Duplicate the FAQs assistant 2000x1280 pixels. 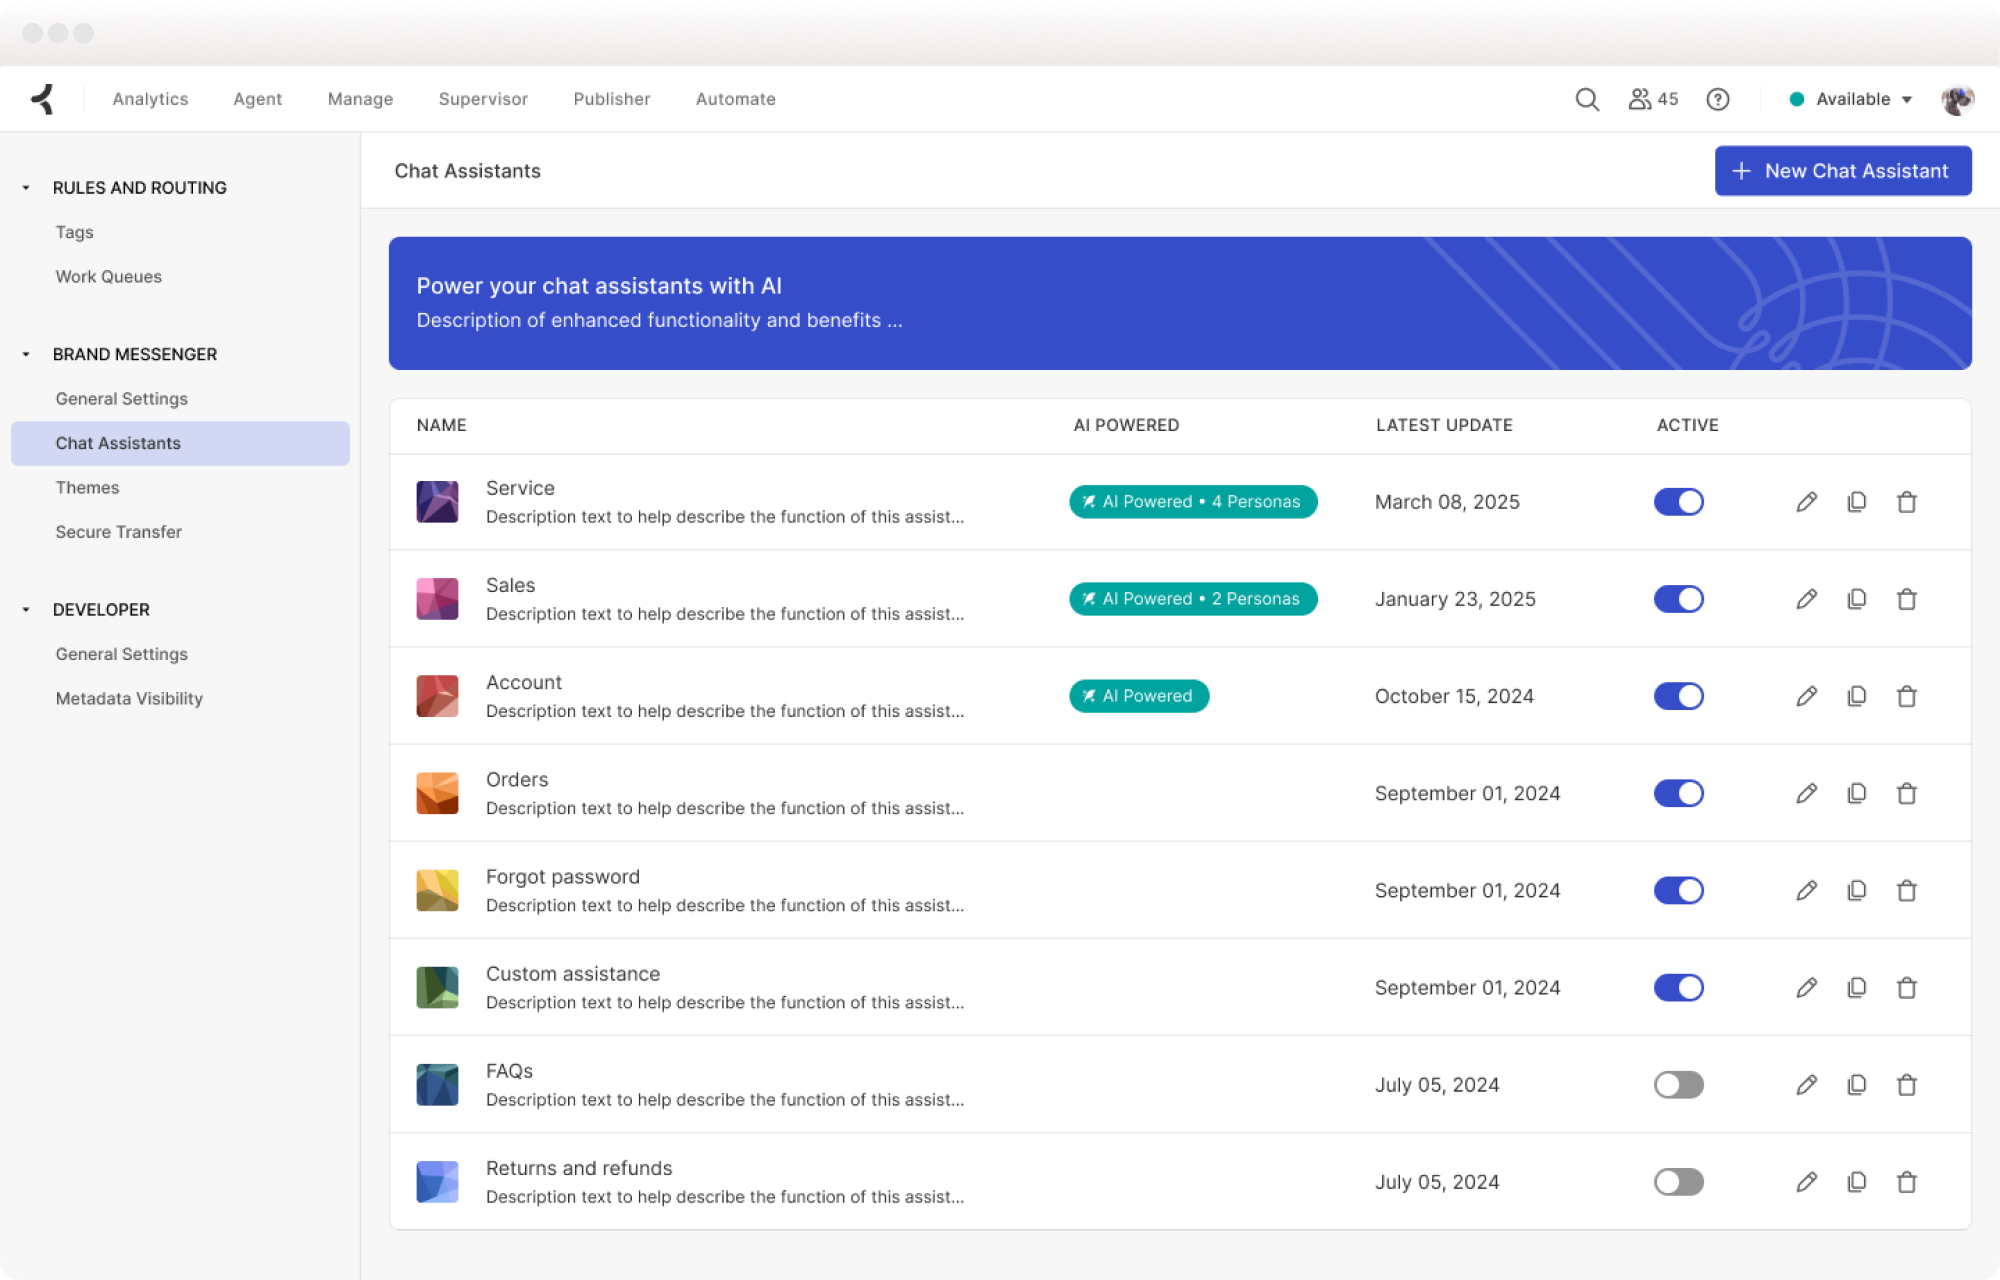point(1857,1085)
